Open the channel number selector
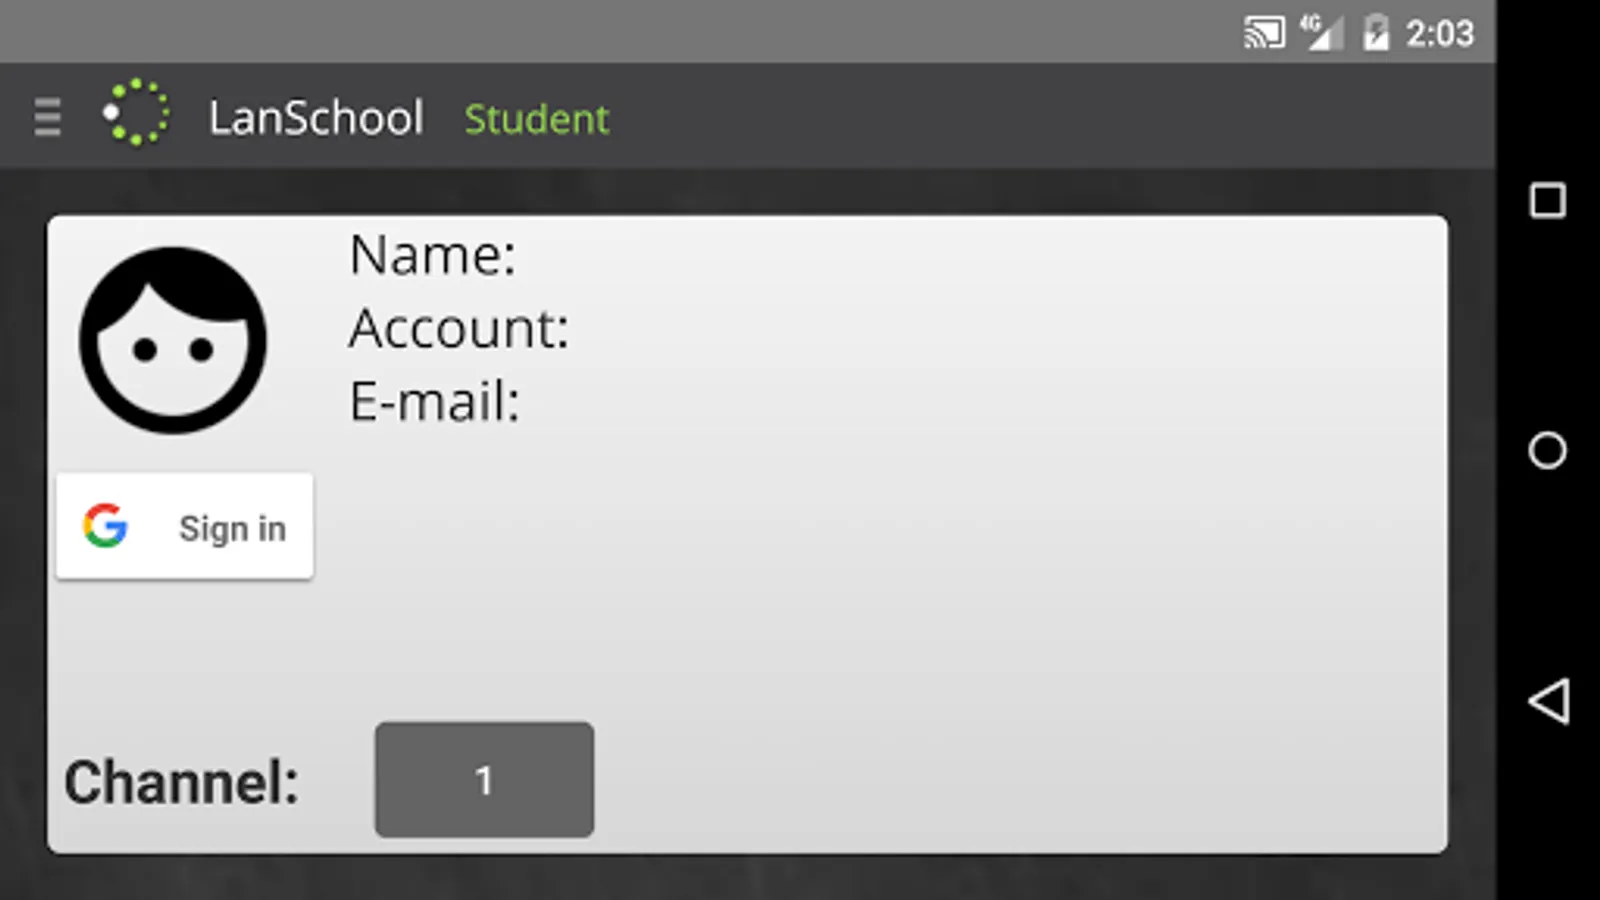This screenshot has width=1600, height=900. click(483, 779)
